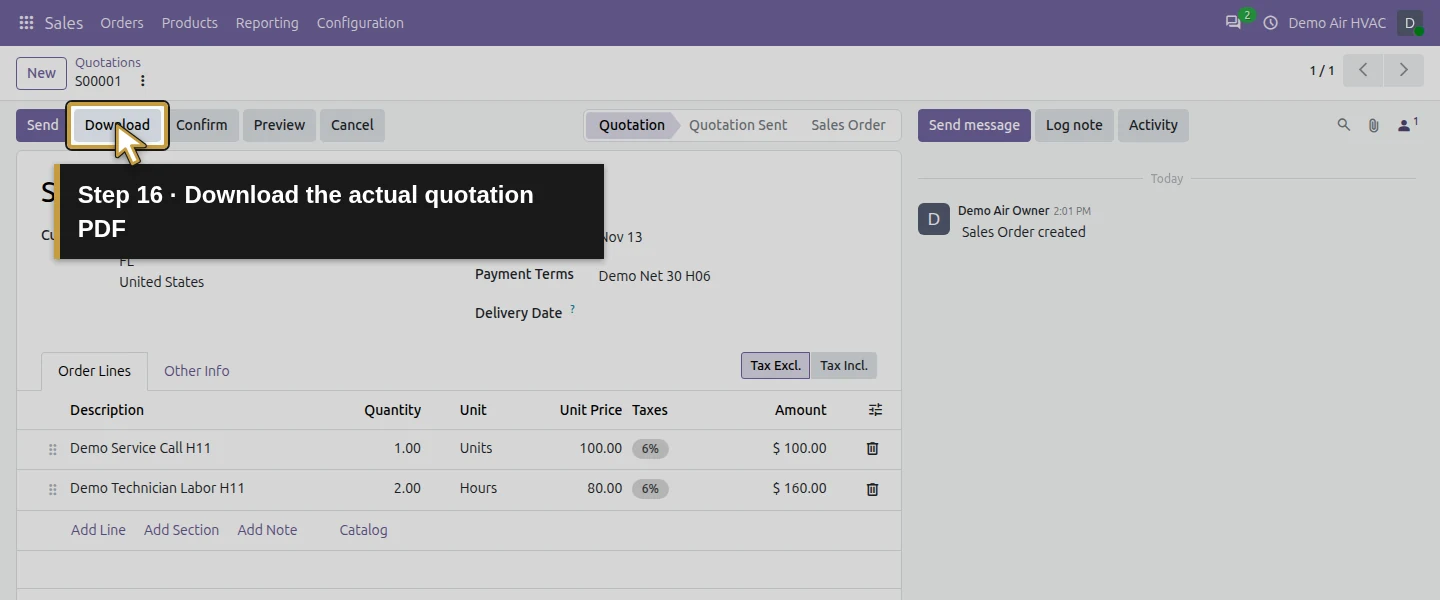1440x600 pixels.
Task: Download the quotation PDF
Action: click(117, 125)
